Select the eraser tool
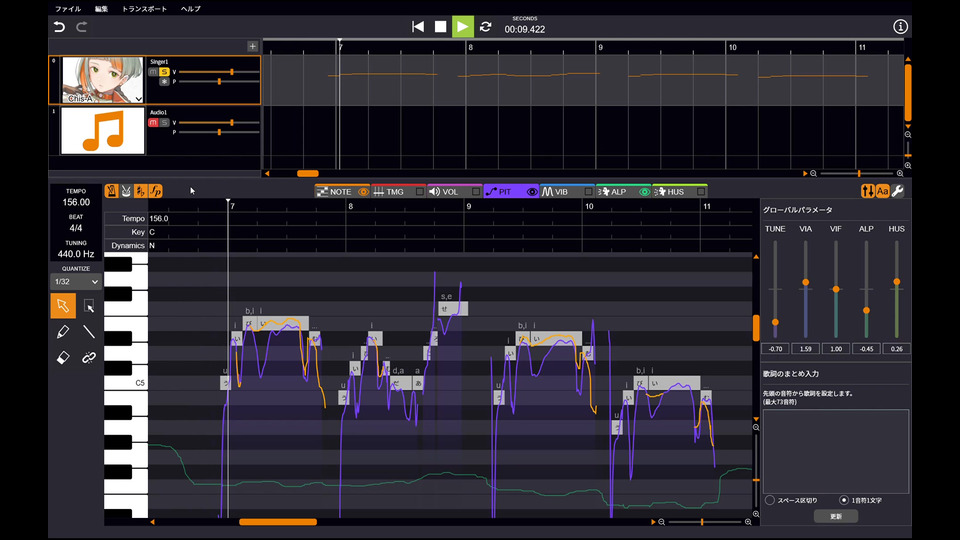 click(63, 357)
